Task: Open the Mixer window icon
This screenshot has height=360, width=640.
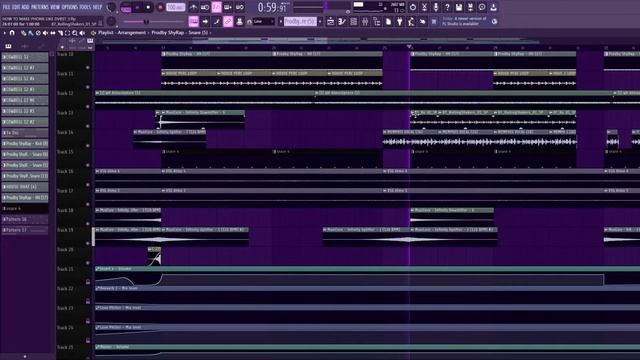Action: 365,22
